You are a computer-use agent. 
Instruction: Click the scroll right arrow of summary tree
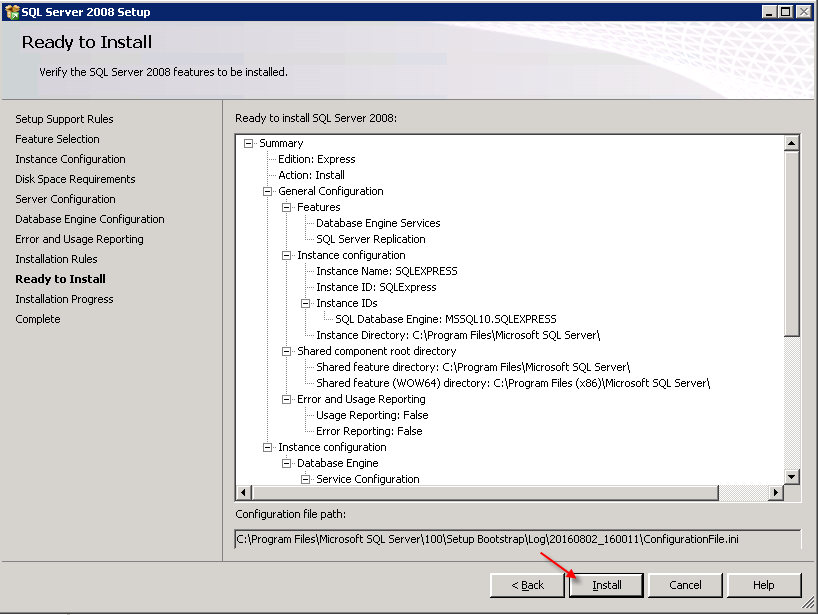(776, 492)
